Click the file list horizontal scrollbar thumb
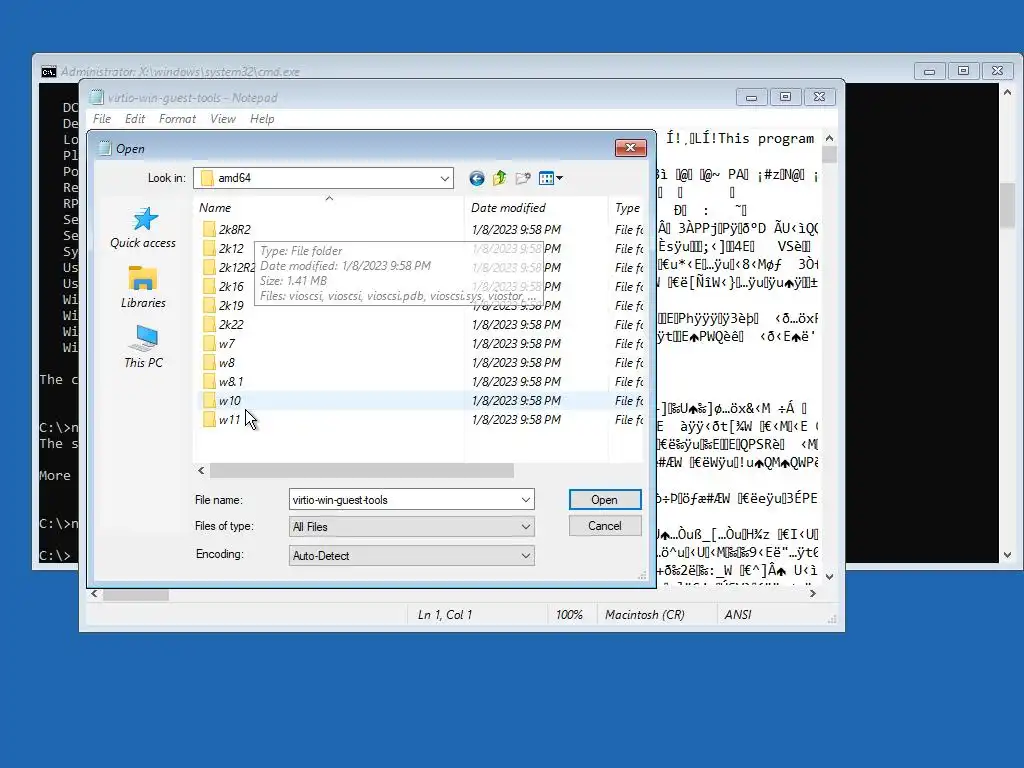This screenshot has height=768, width=1024. click(362, 470)
